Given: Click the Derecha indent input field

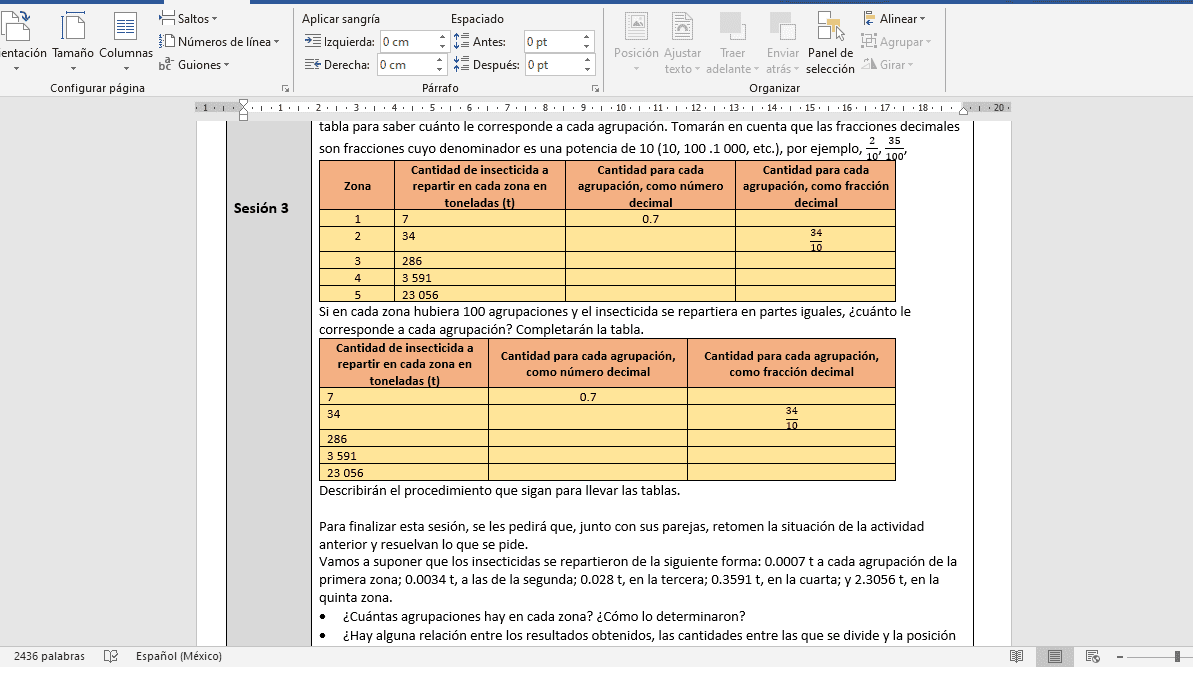Looking at the screenshot, I should click(406, 65).
